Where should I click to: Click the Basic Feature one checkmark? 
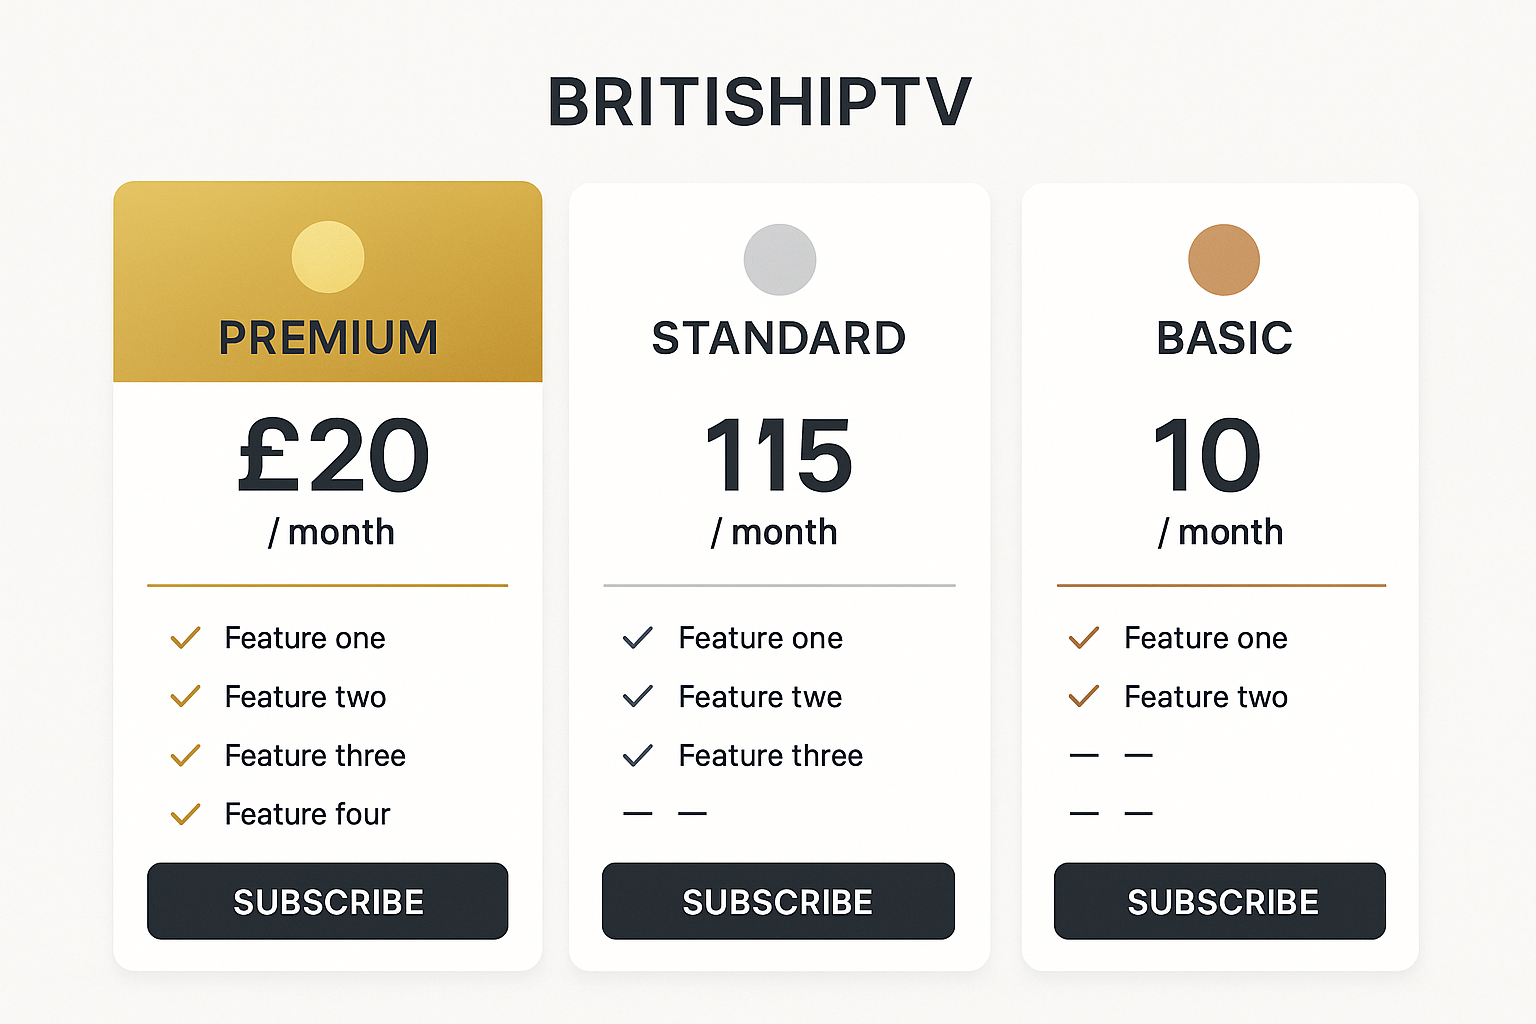coord(1084,638)
